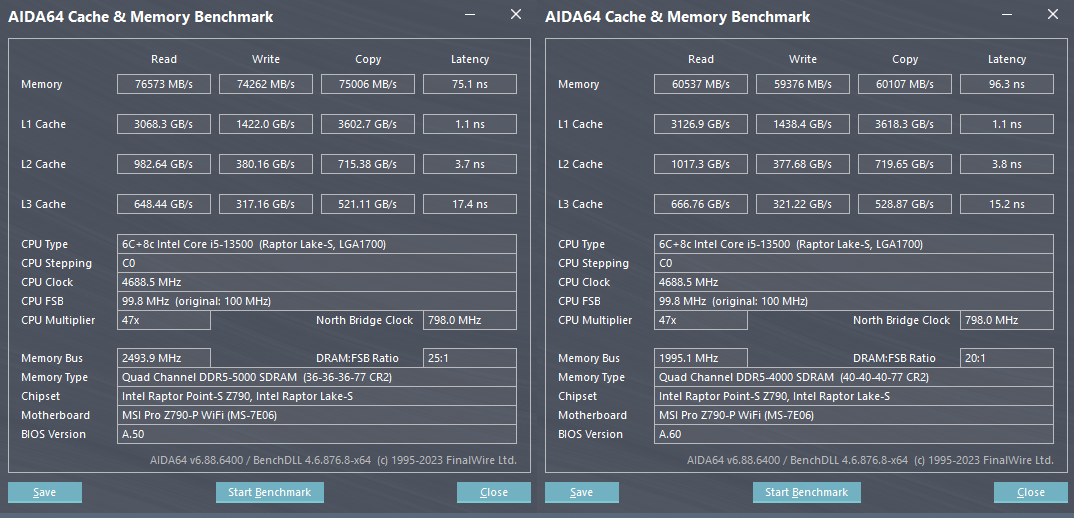Click DRAM:FSB Ratio field showing 20:1
1074x518 pixels.
pos(1006,358)
